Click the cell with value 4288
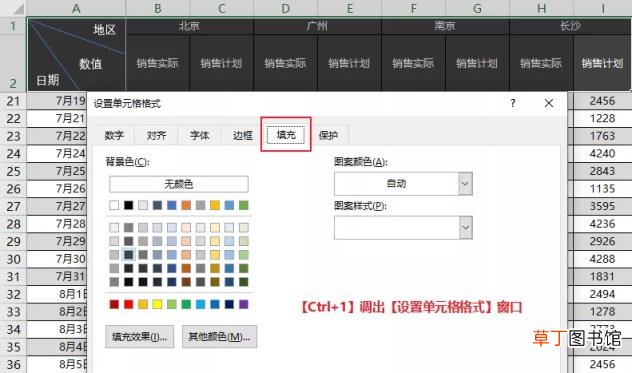Image resolution: width=632 pixels, height=373 pixels. [602, 259]
